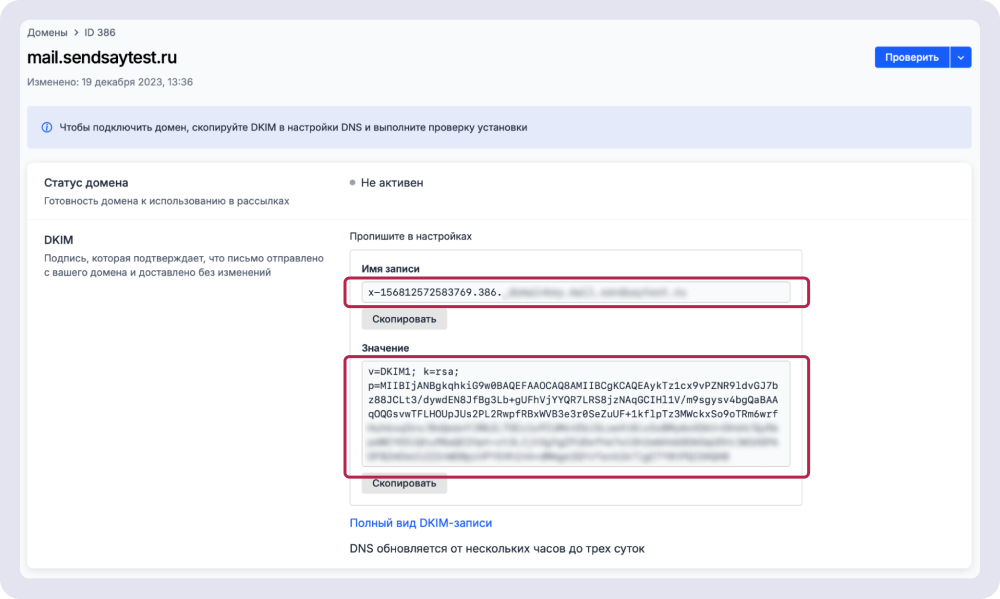Click the breadcrumb chevron separator after Домены
The height and width of the screenshot is (599, 1000).
pyautogui.click(x=76, y=33)
